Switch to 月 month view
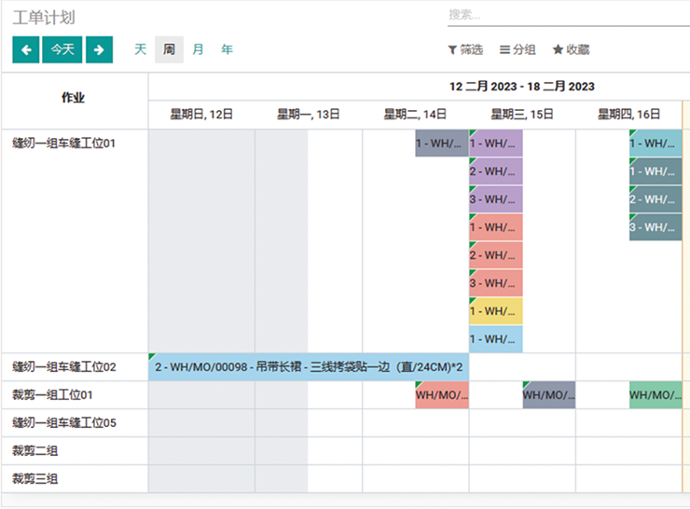Screen dimensions: 690x509 click(198, 49)
